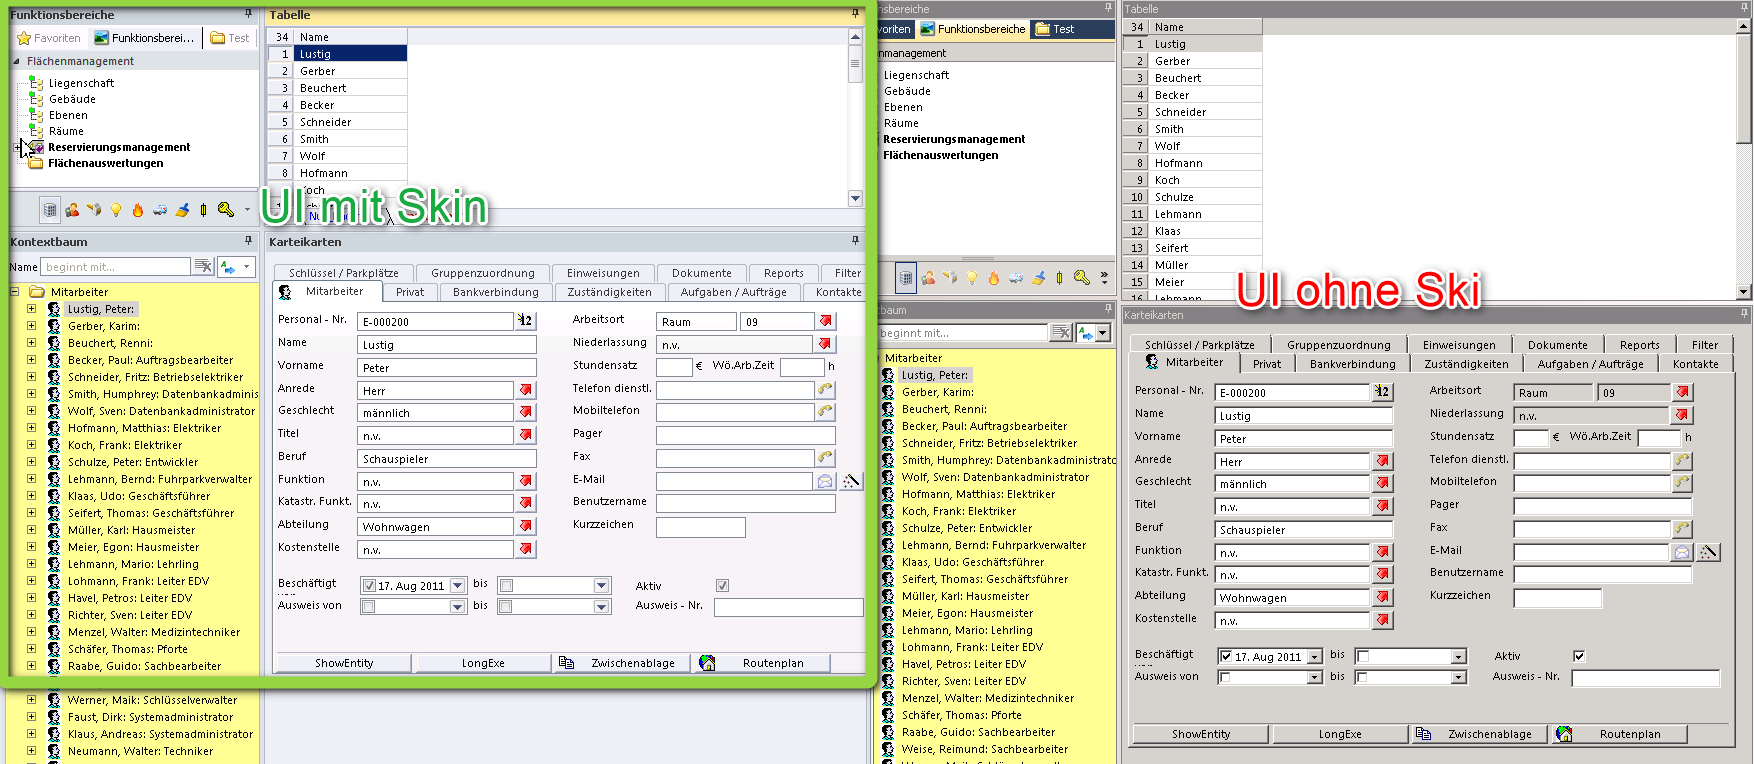Click Vorname field in skinned UI
The image size is (1754, 764).
tap(447, 368)
